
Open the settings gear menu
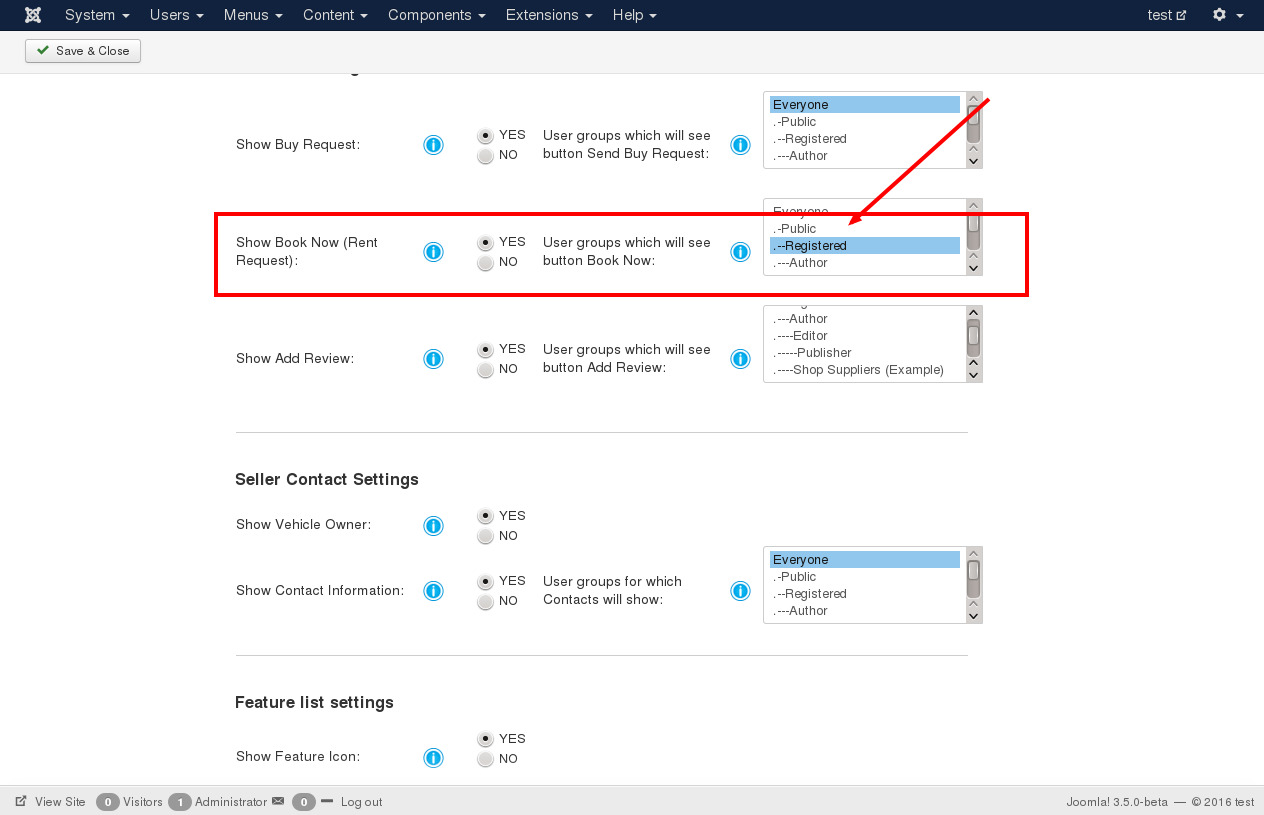(x=1227, y=15)
